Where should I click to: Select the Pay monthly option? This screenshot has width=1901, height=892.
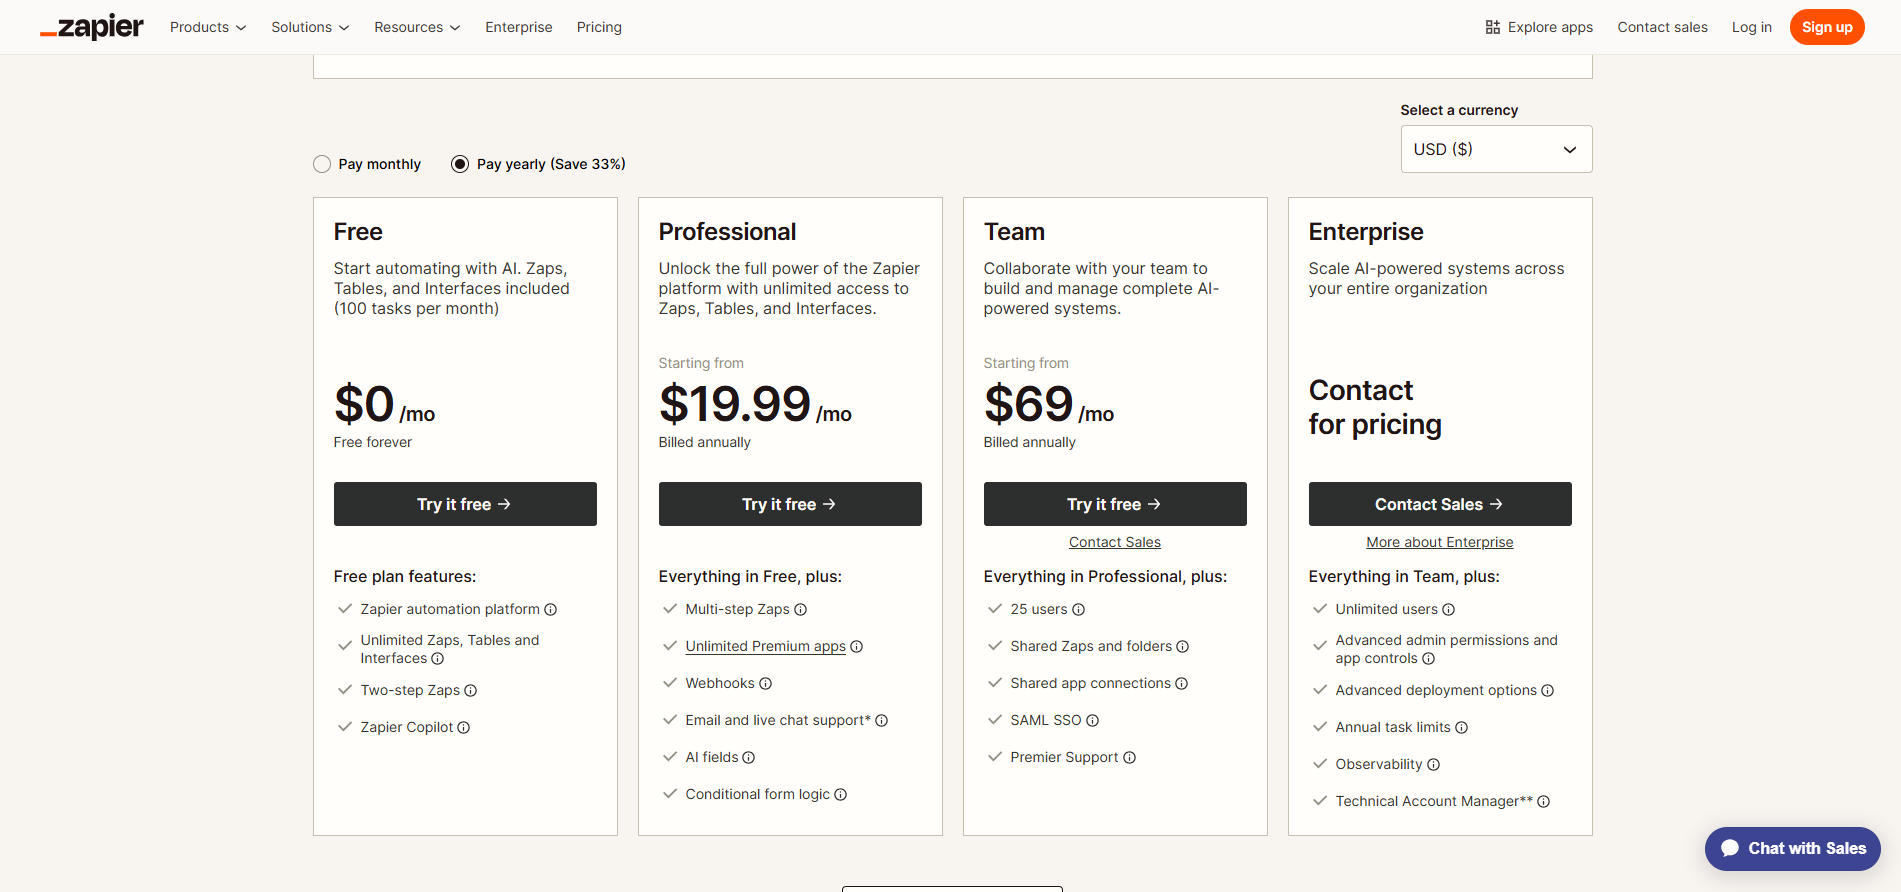tap(322, 164)
